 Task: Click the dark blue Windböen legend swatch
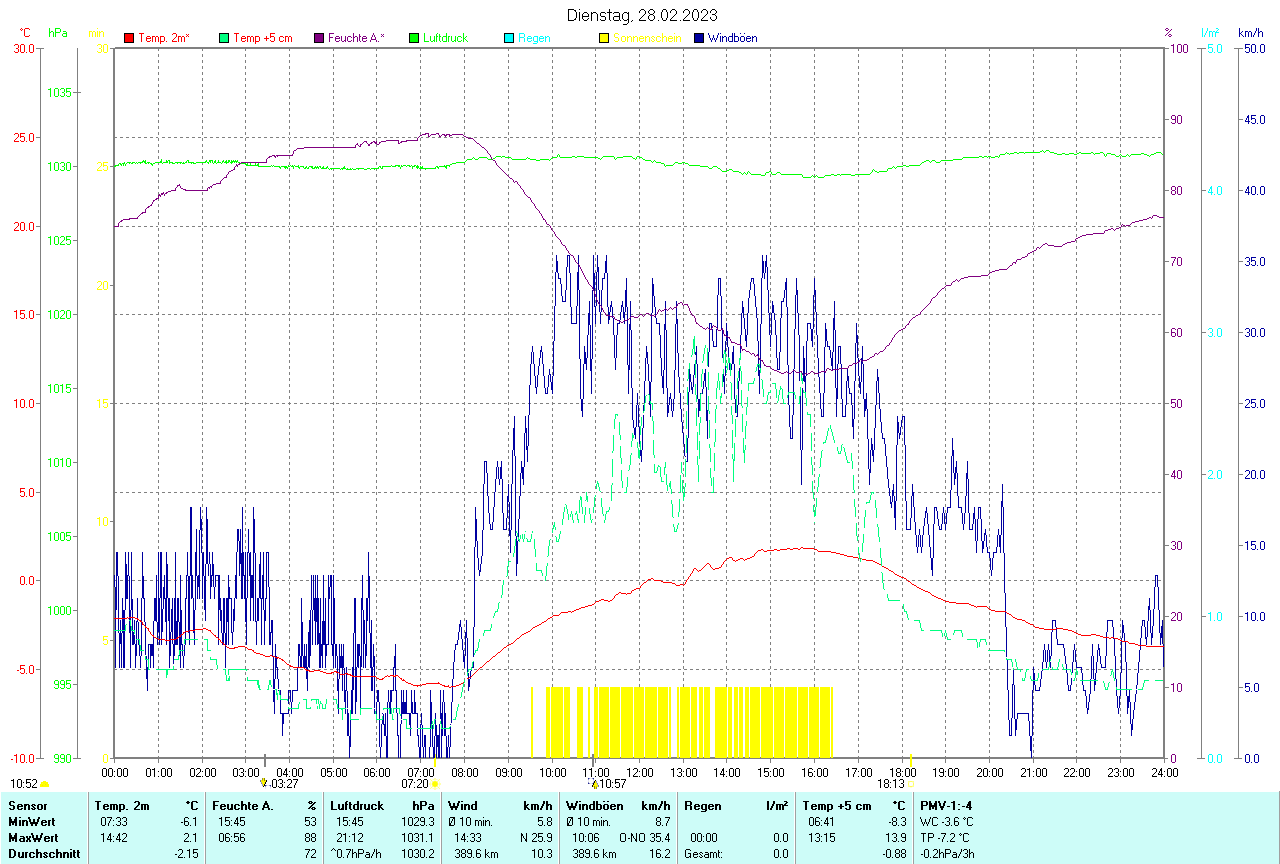[699, 38]
